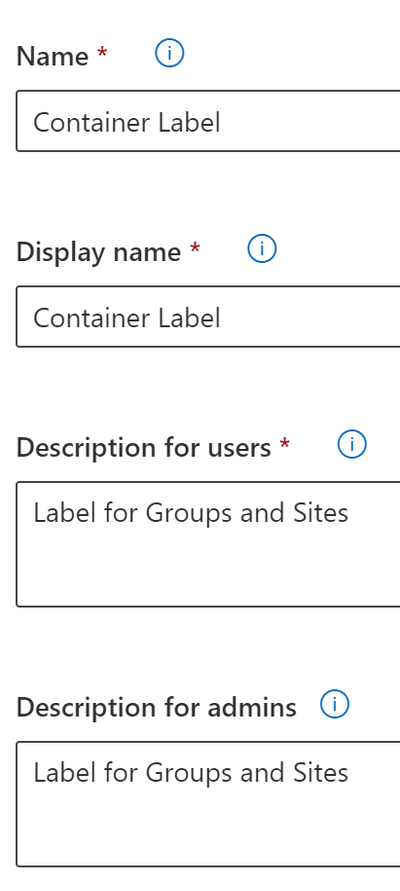This screenshot has height=891, width=400.
Task: Click the required asterisk next to Name
Action: 102,53
